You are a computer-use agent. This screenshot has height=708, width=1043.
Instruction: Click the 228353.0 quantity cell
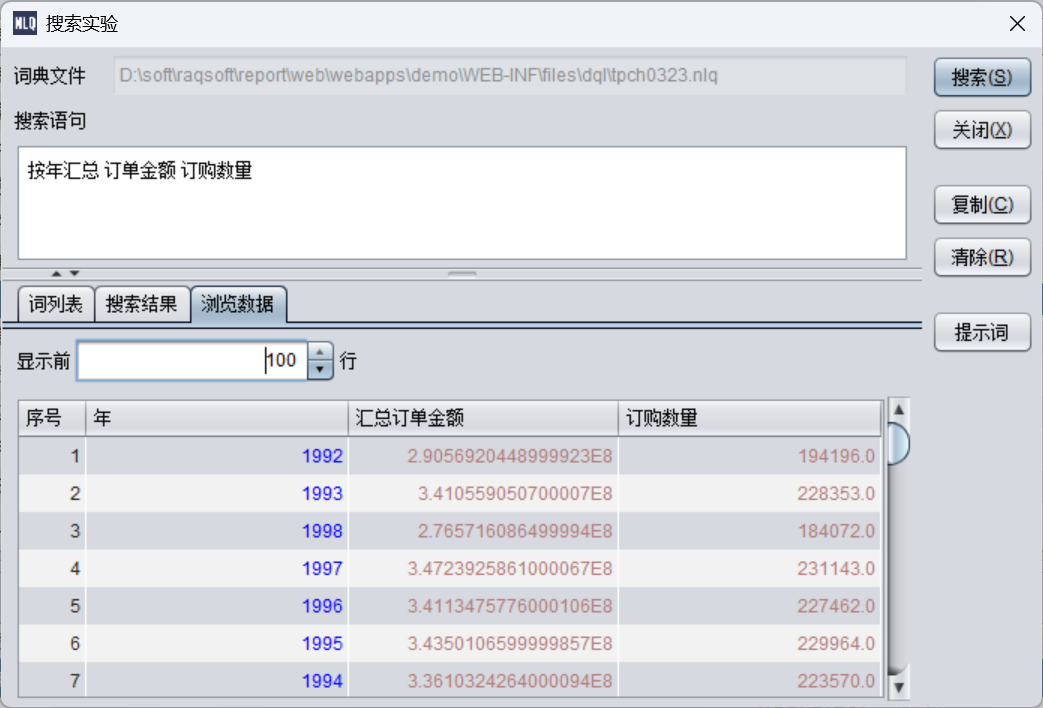click(750, 493)
